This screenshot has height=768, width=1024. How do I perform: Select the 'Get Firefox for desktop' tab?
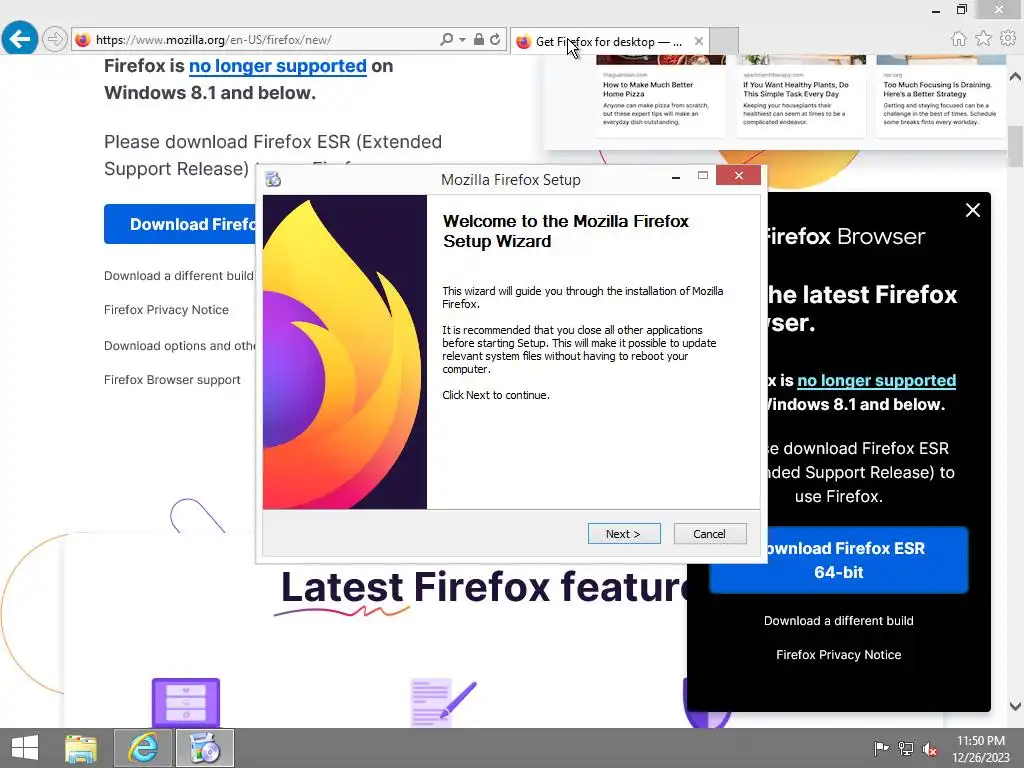pos(607,41)
